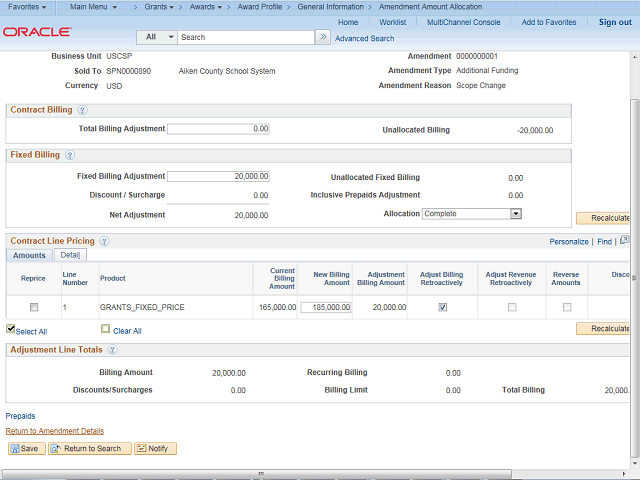Open the Main Menu navigation
The image size is (640, 480).
coord(93,7)
